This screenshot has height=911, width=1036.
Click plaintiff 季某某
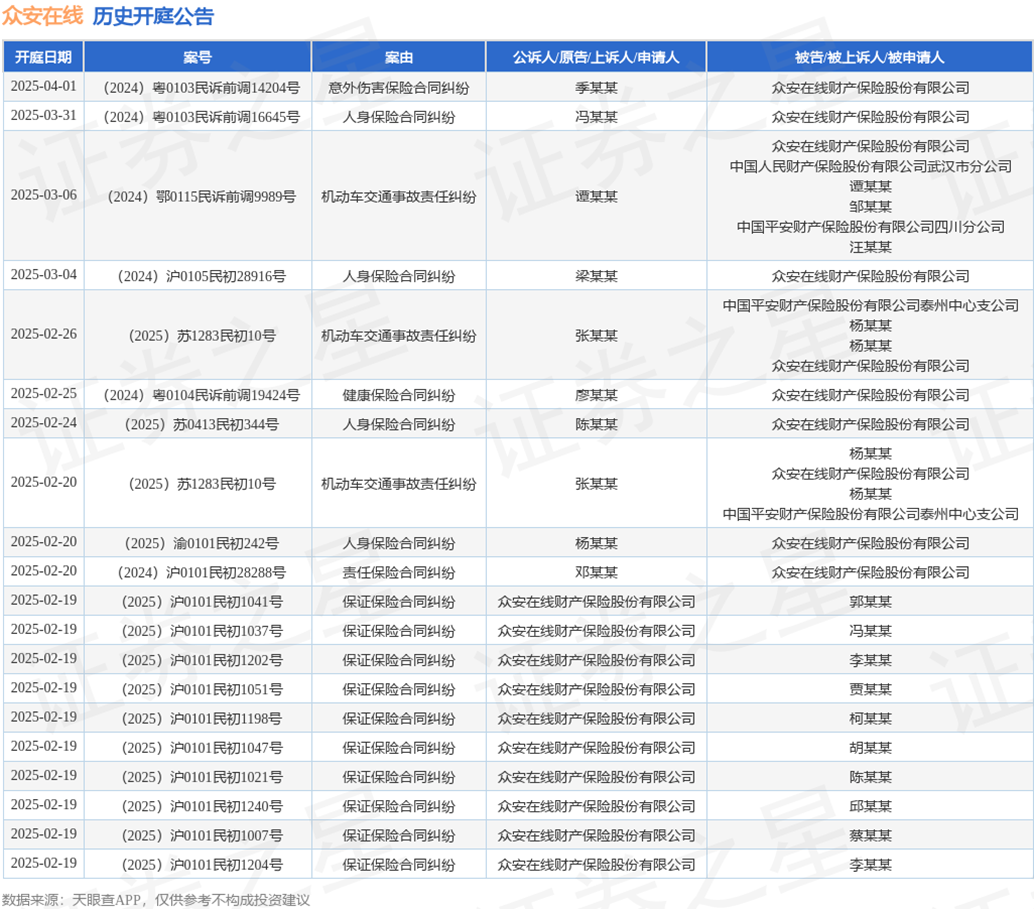[x=596, y=88]
